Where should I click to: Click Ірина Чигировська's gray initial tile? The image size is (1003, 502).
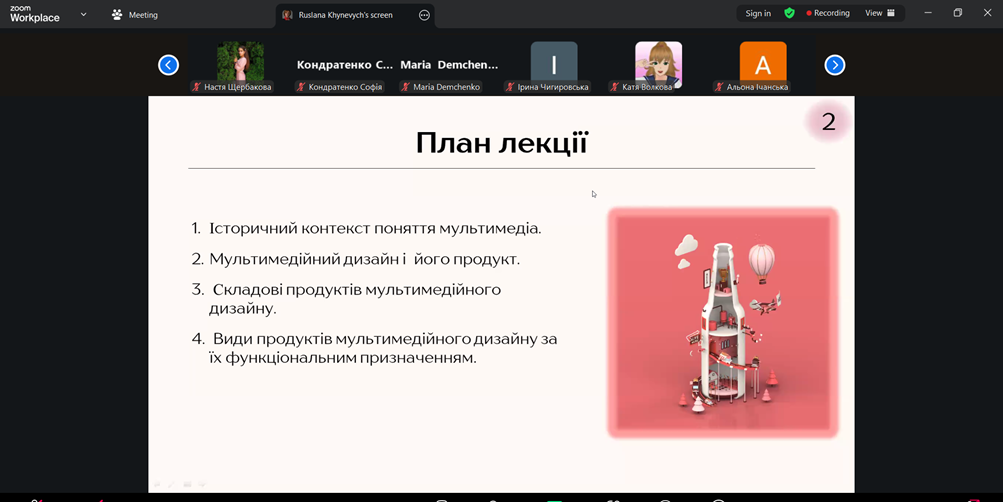tap(554, 63)
